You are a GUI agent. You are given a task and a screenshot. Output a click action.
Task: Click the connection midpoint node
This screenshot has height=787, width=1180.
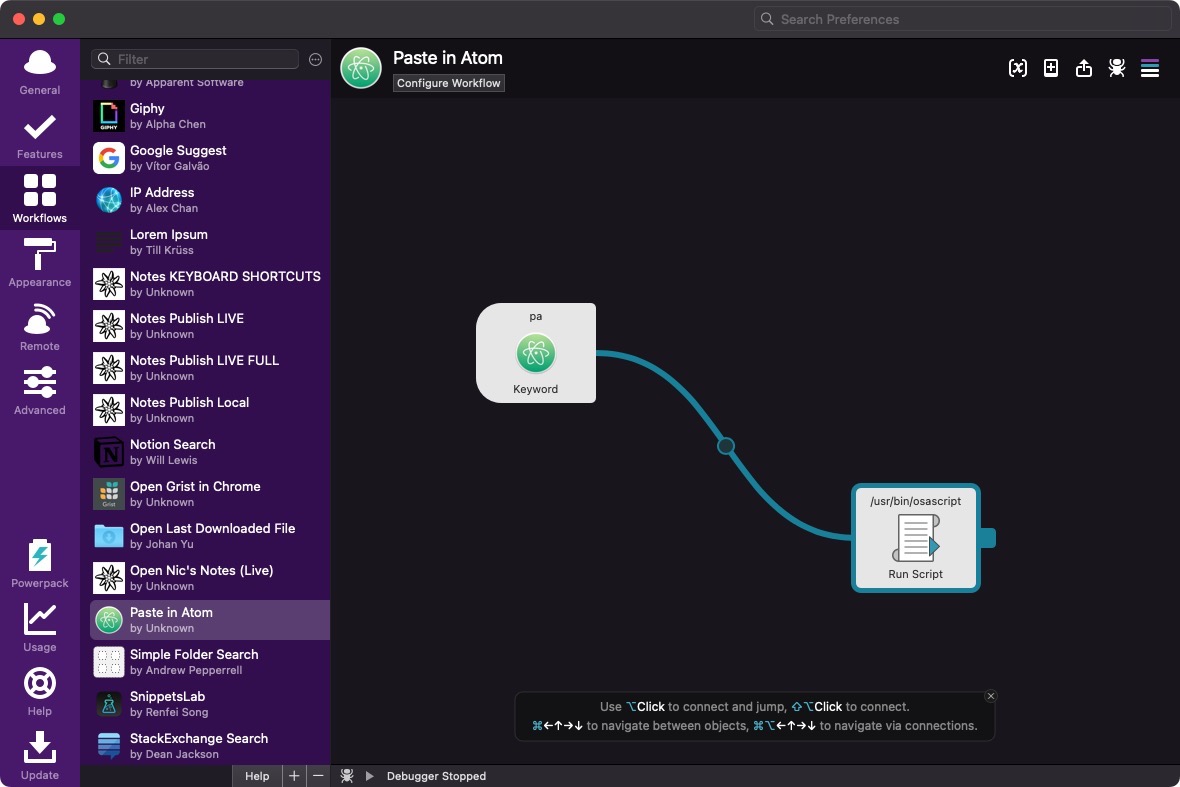pos(725,446)
